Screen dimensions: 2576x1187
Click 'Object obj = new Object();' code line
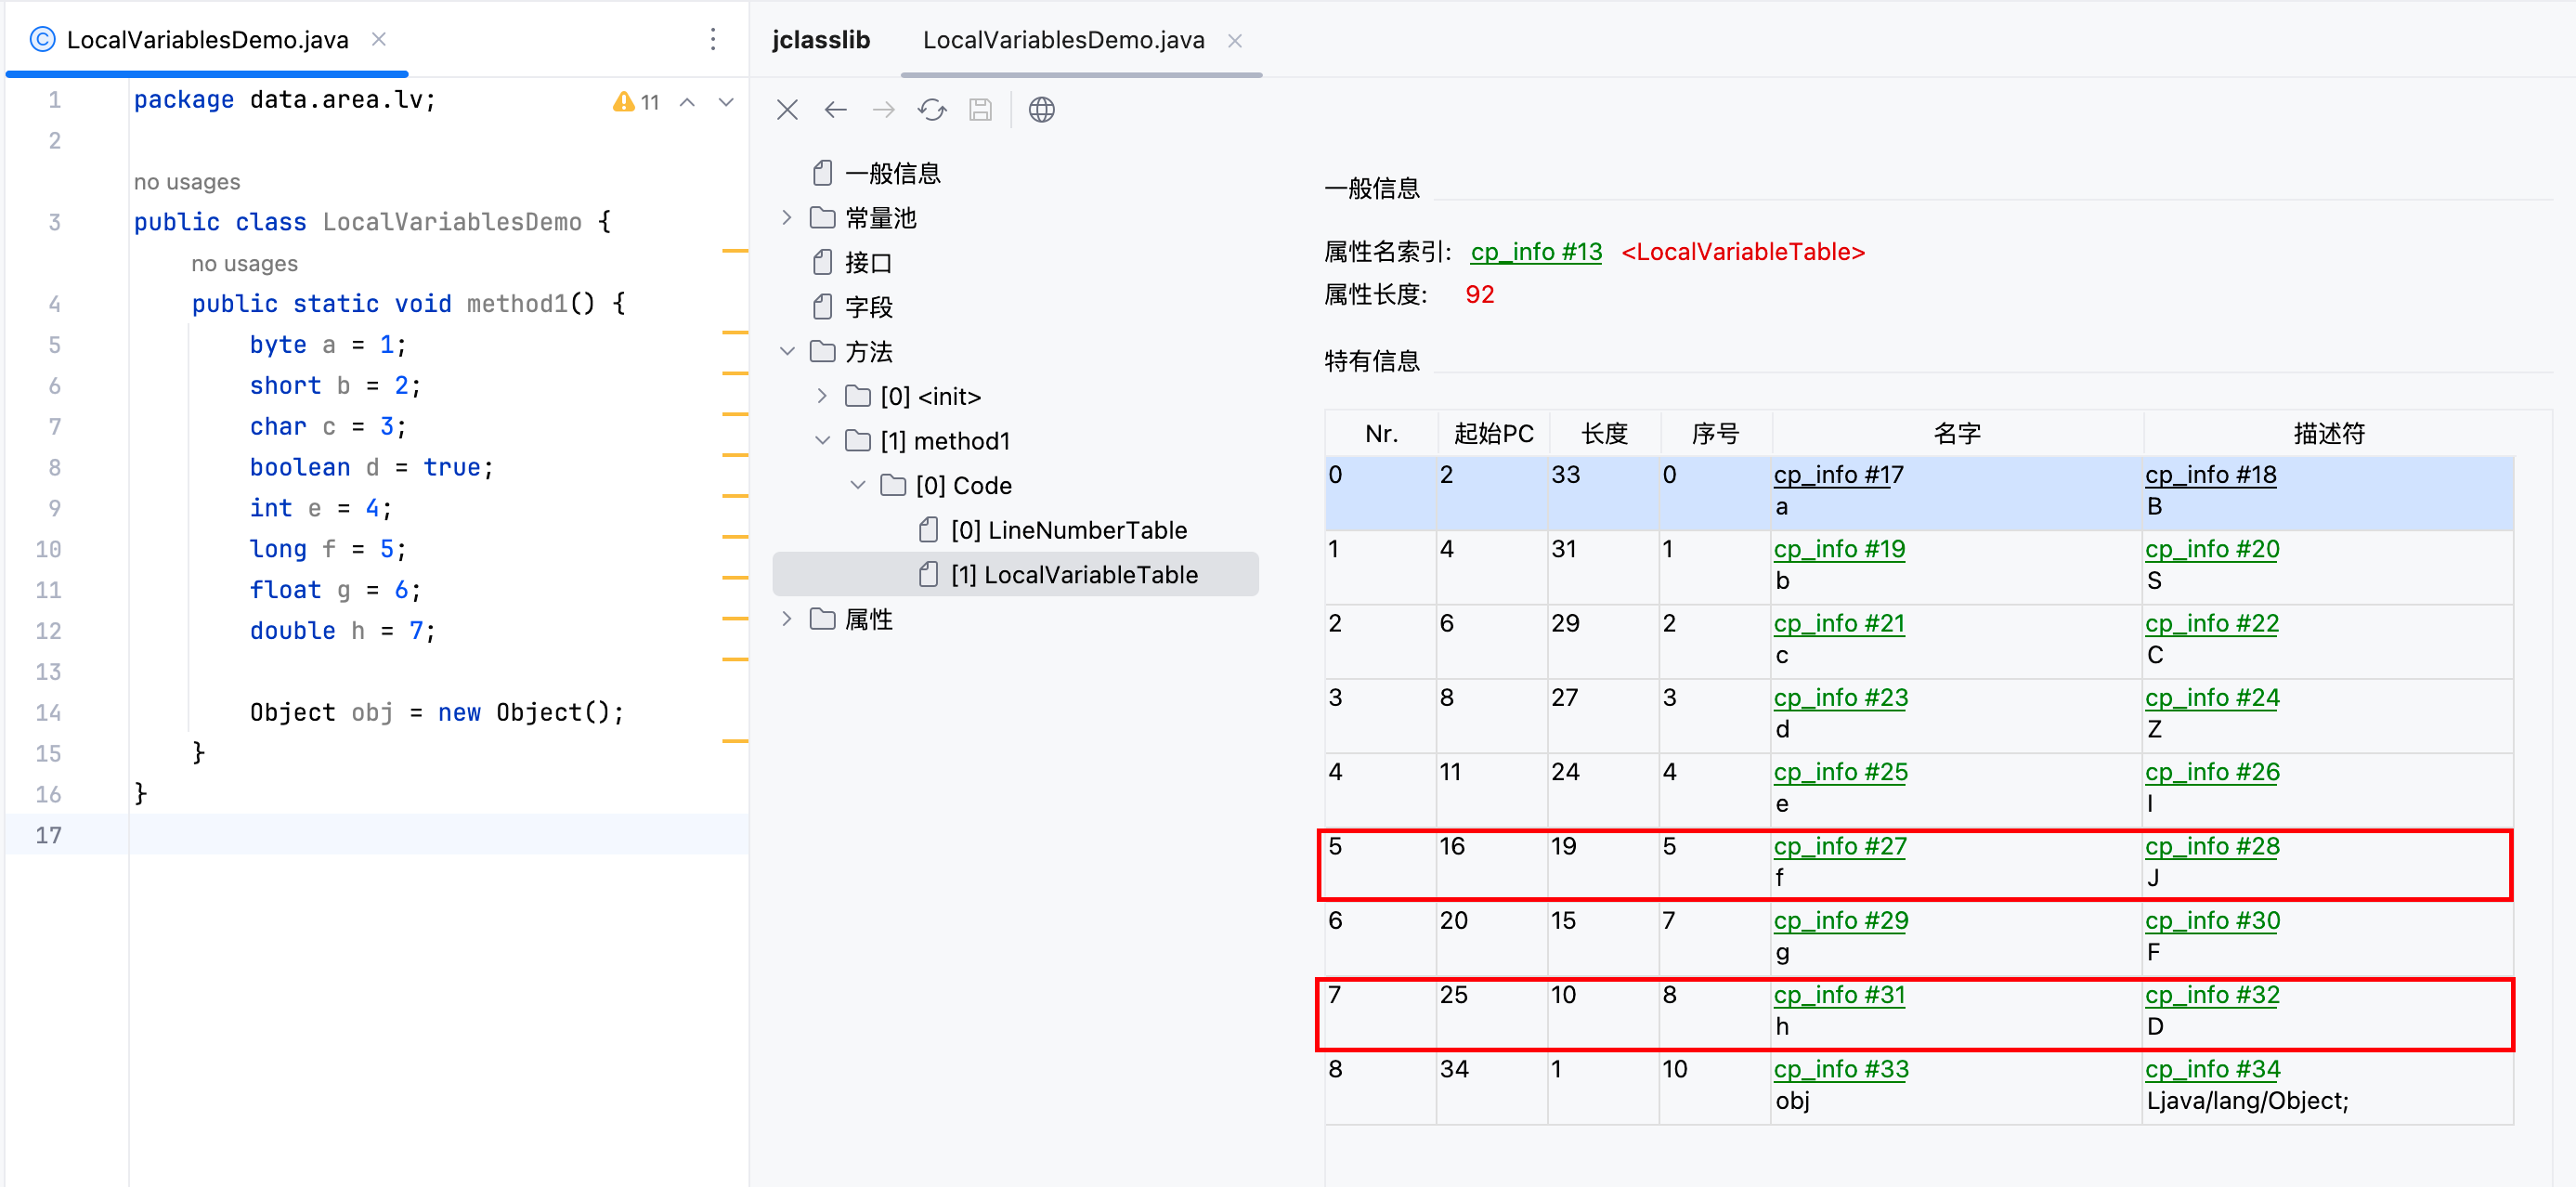pos(436,712)
